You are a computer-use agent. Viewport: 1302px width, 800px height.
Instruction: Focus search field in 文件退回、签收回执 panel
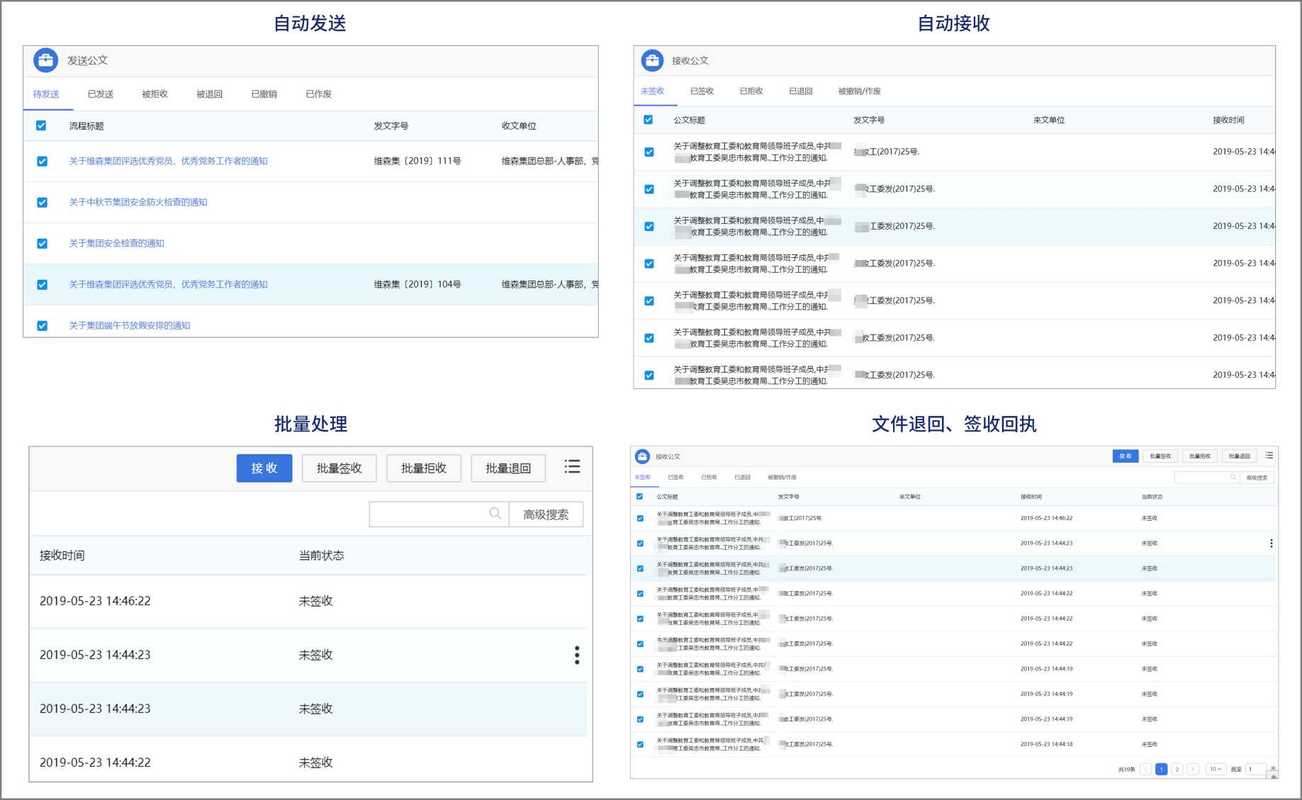[1207, 478]
